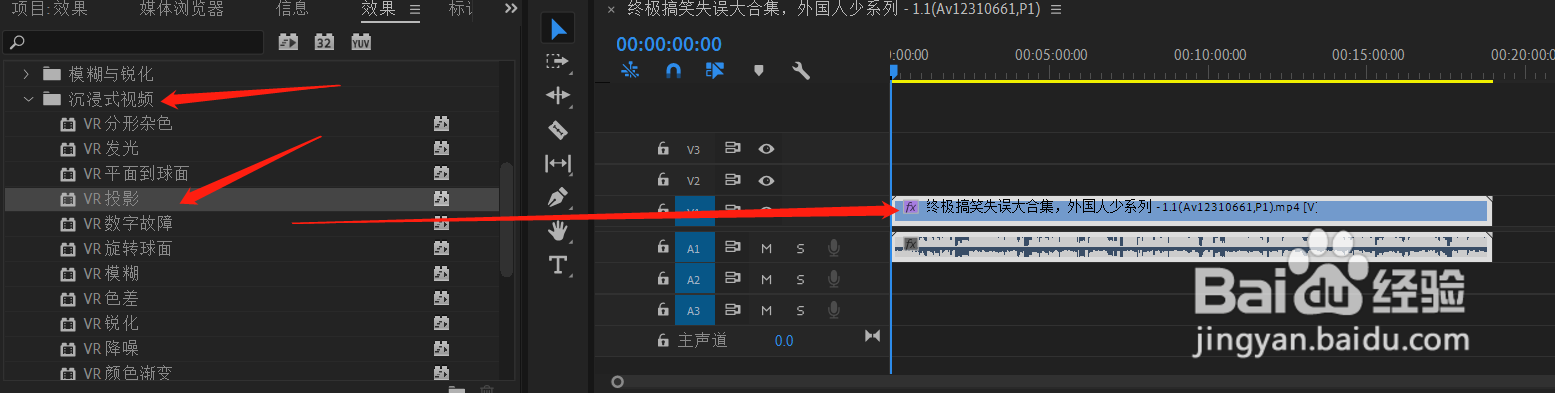Viewport: 1555px width, 393px height.
Task: Toggle lock on the A2 track
Action: point(662,279)
